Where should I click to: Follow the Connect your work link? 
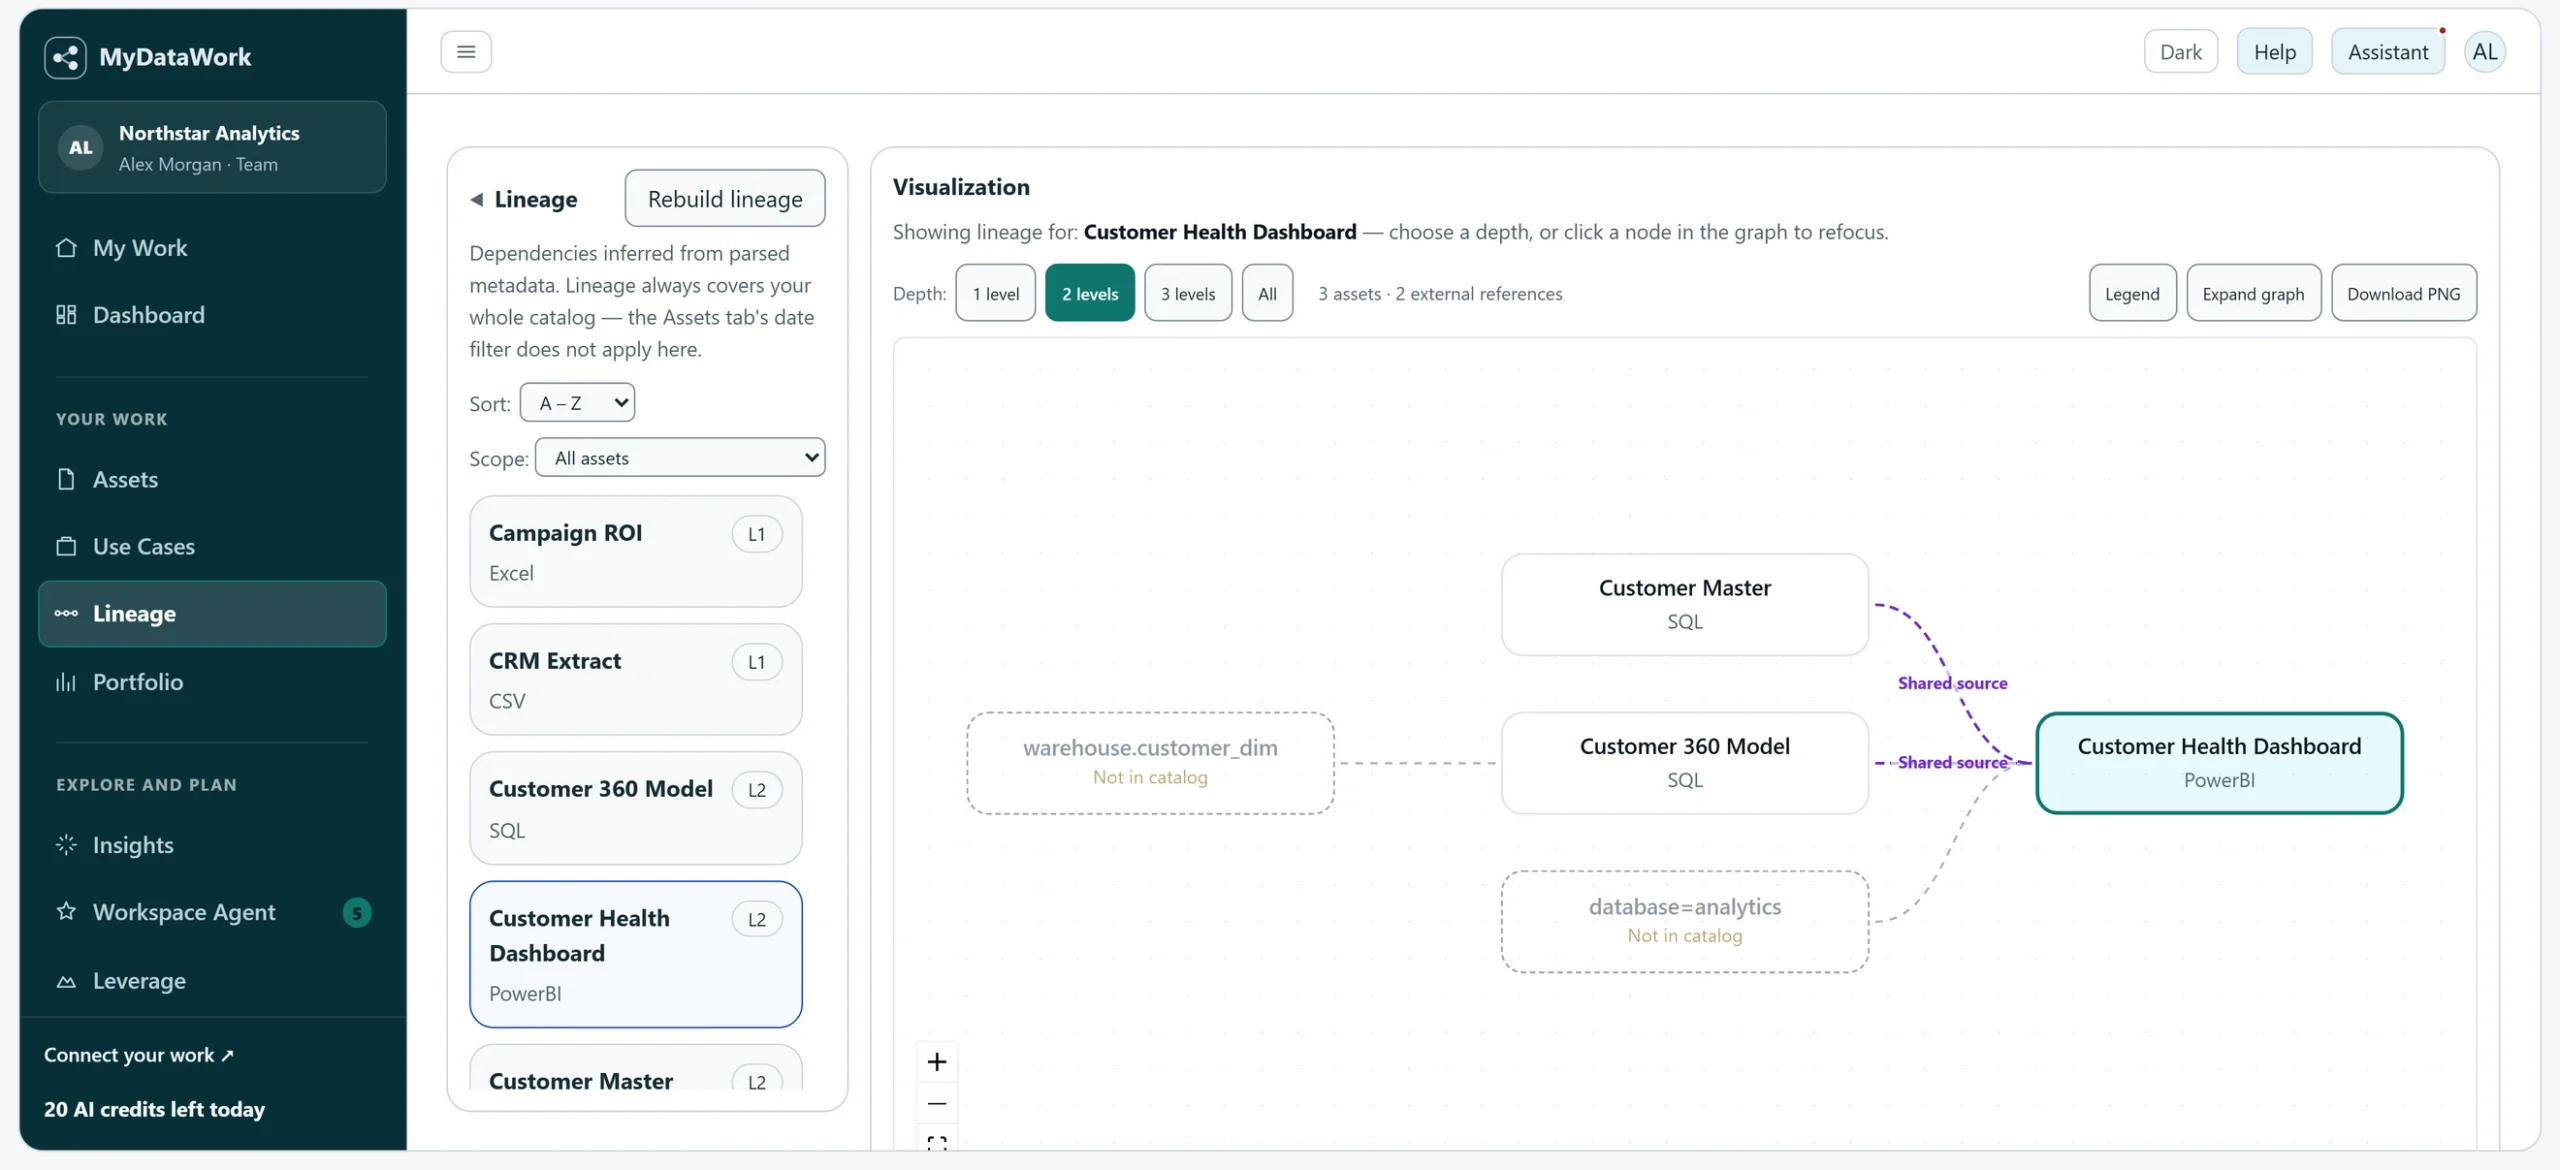point(139,1055)
